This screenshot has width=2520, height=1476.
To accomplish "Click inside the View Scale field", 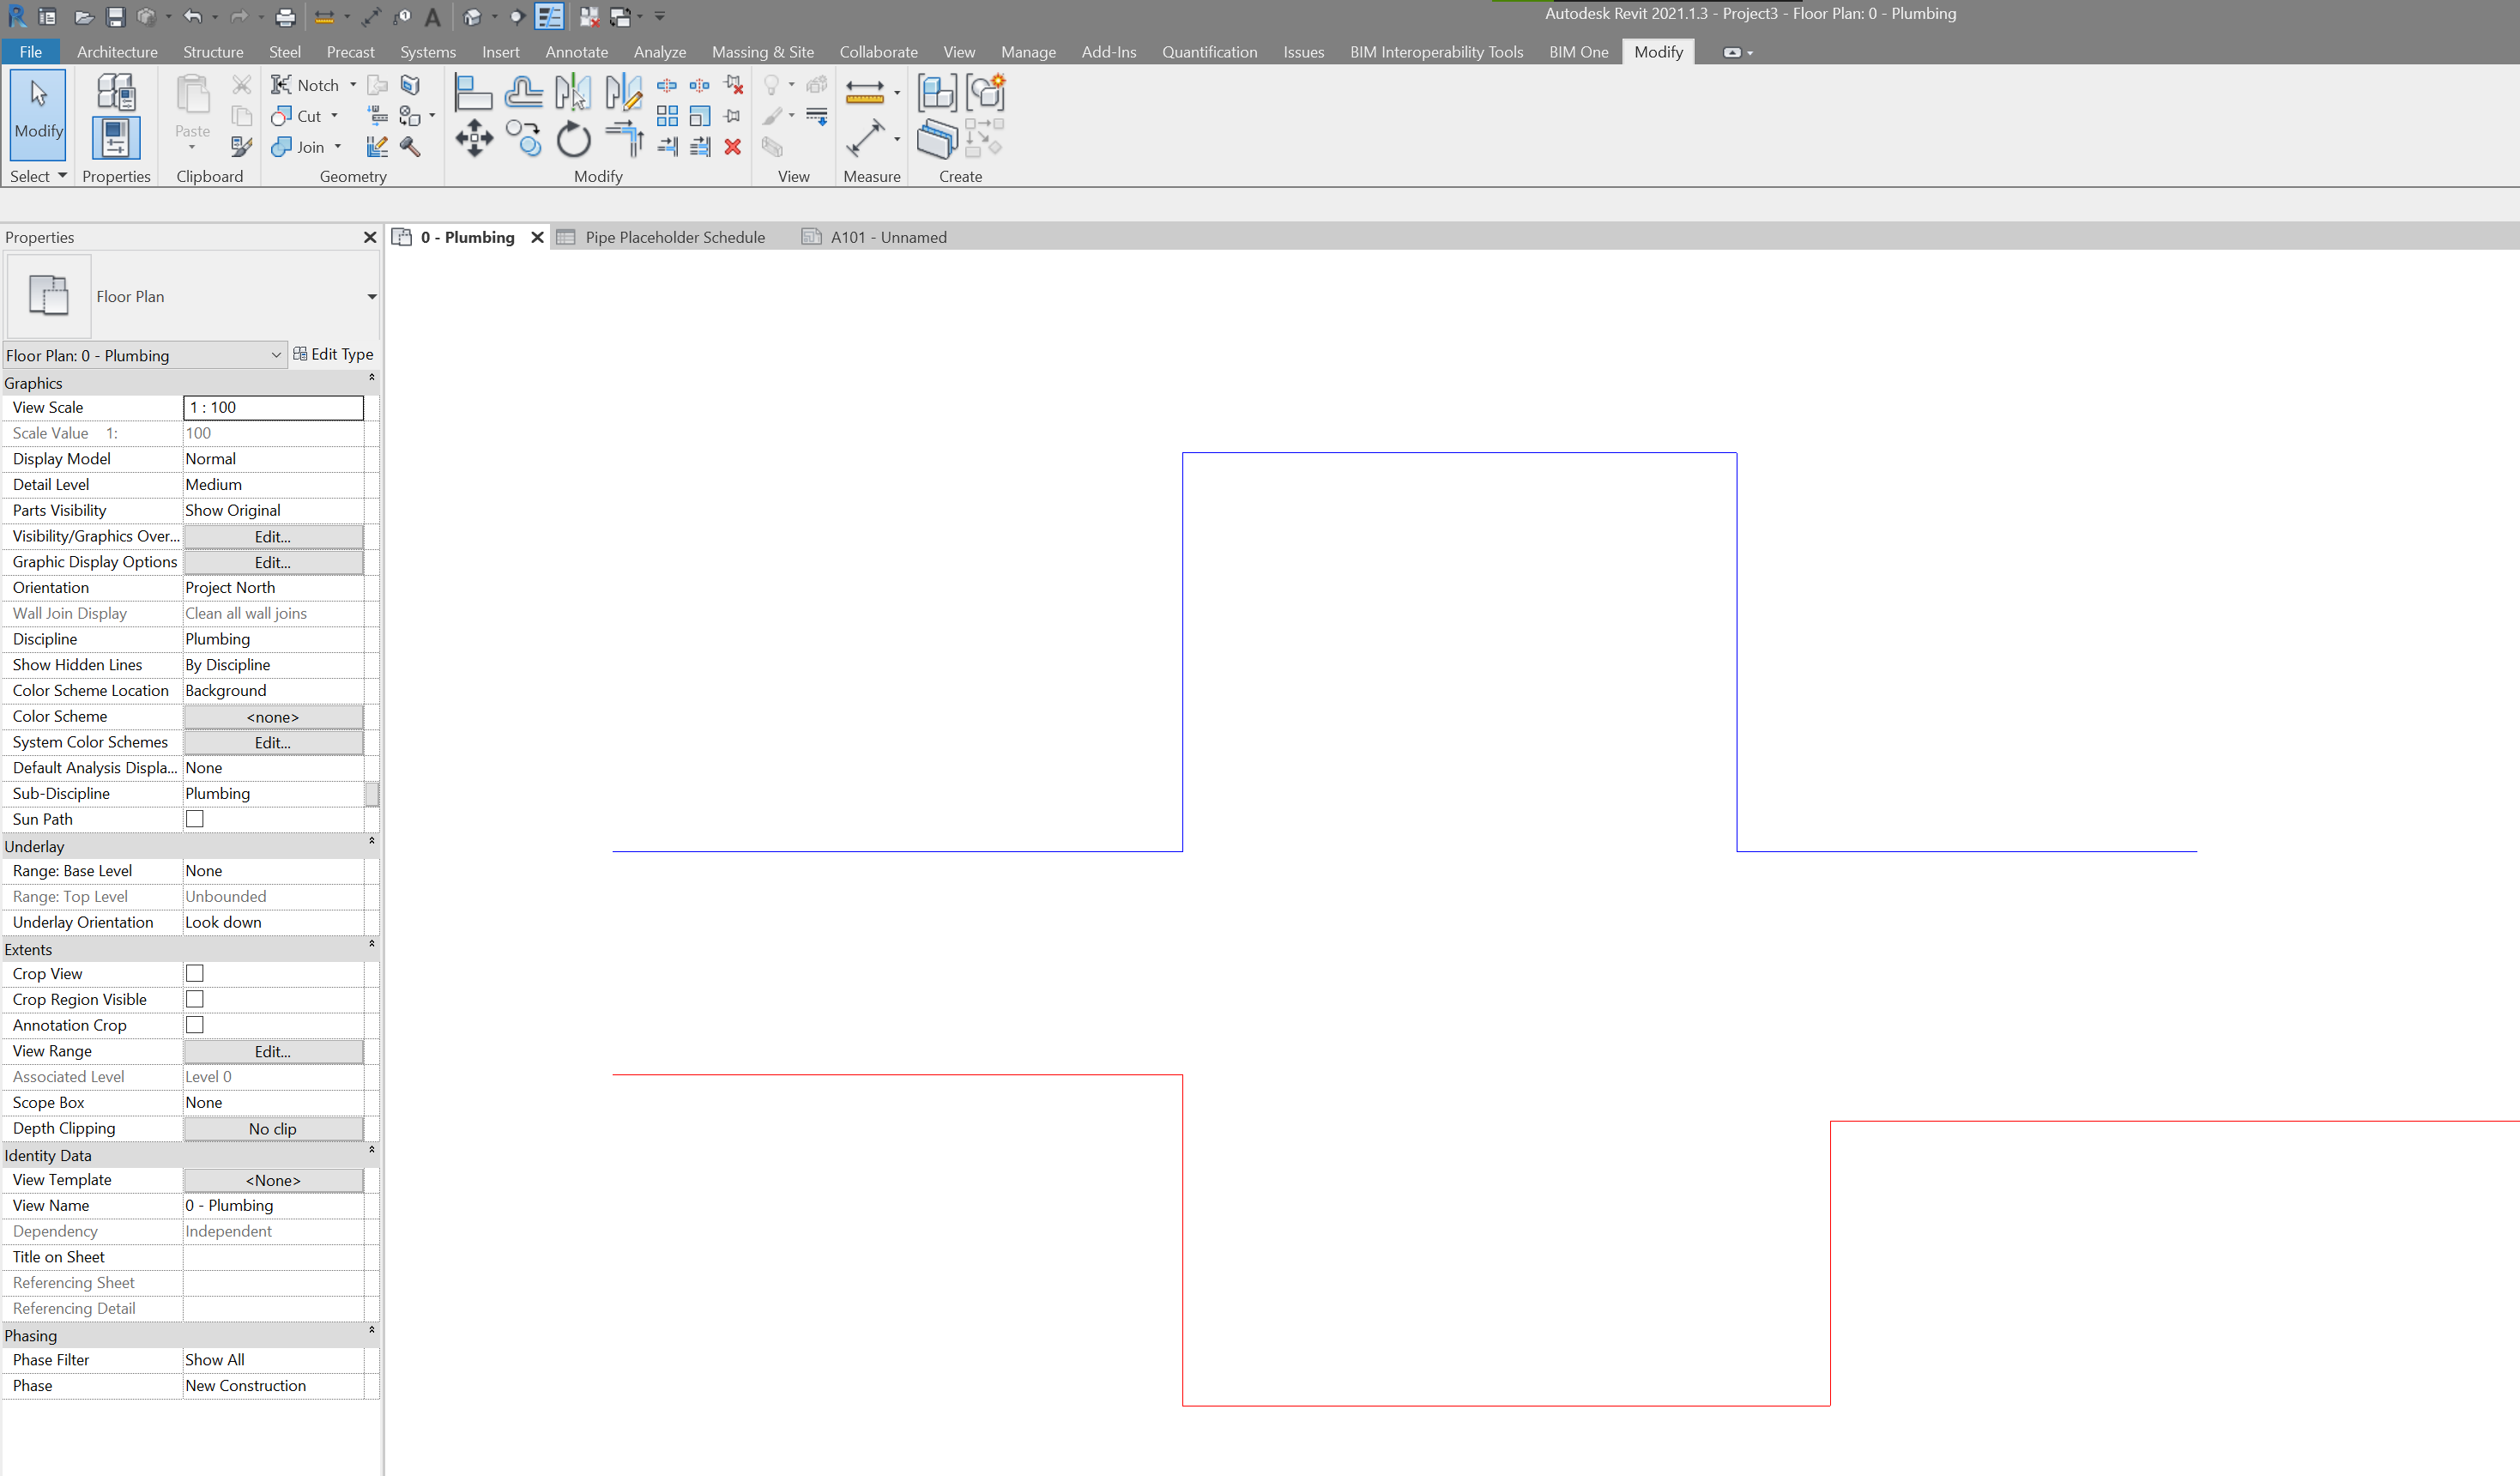I will (272, 407).
